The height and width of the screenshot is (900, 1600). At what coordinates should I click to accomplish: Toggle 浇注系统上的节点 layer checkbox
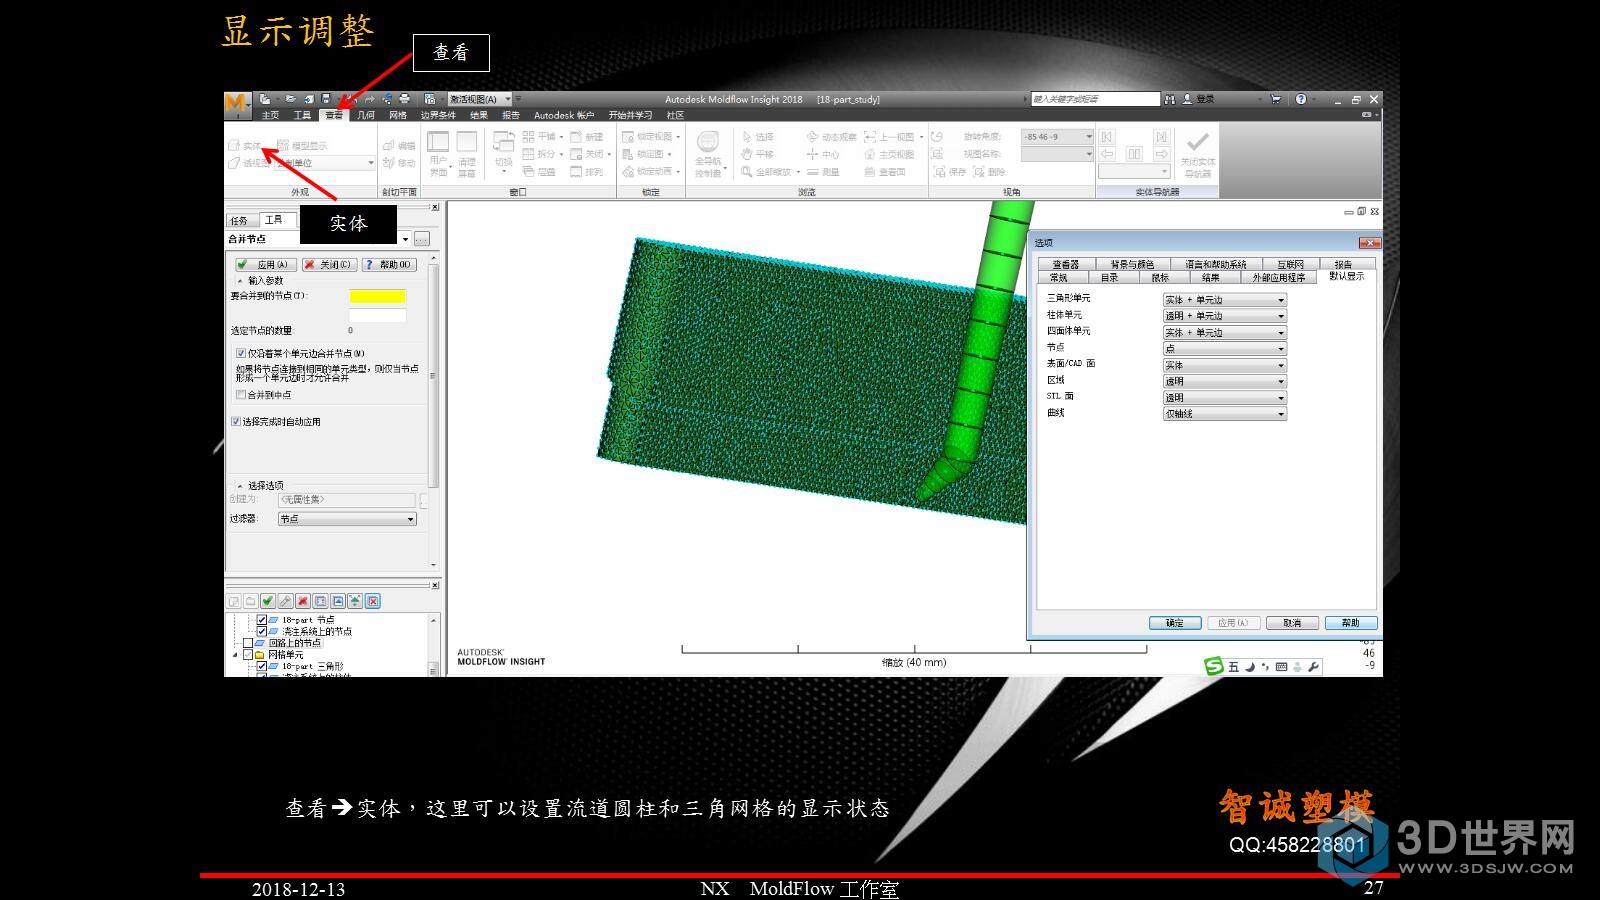tap(262, 632)
